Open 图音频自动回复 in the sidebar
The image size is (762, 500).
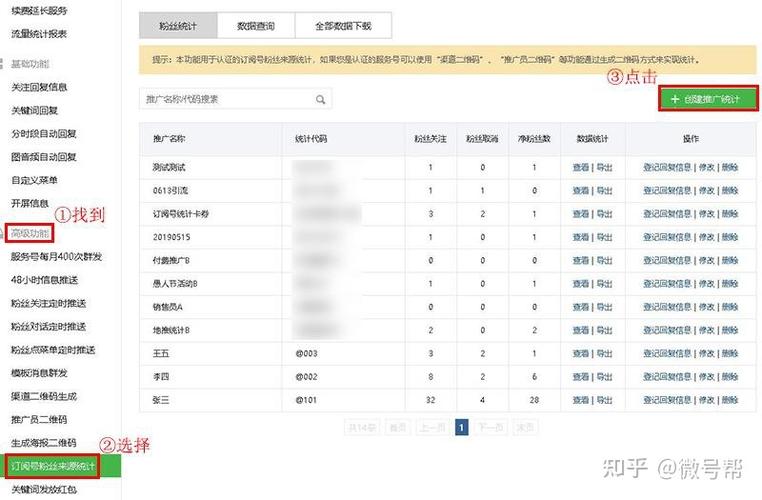(44, 157)
